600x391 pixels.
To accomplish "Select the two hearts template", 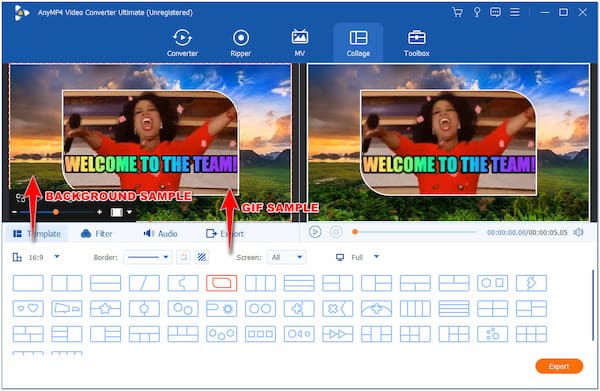I will [28, 308].
